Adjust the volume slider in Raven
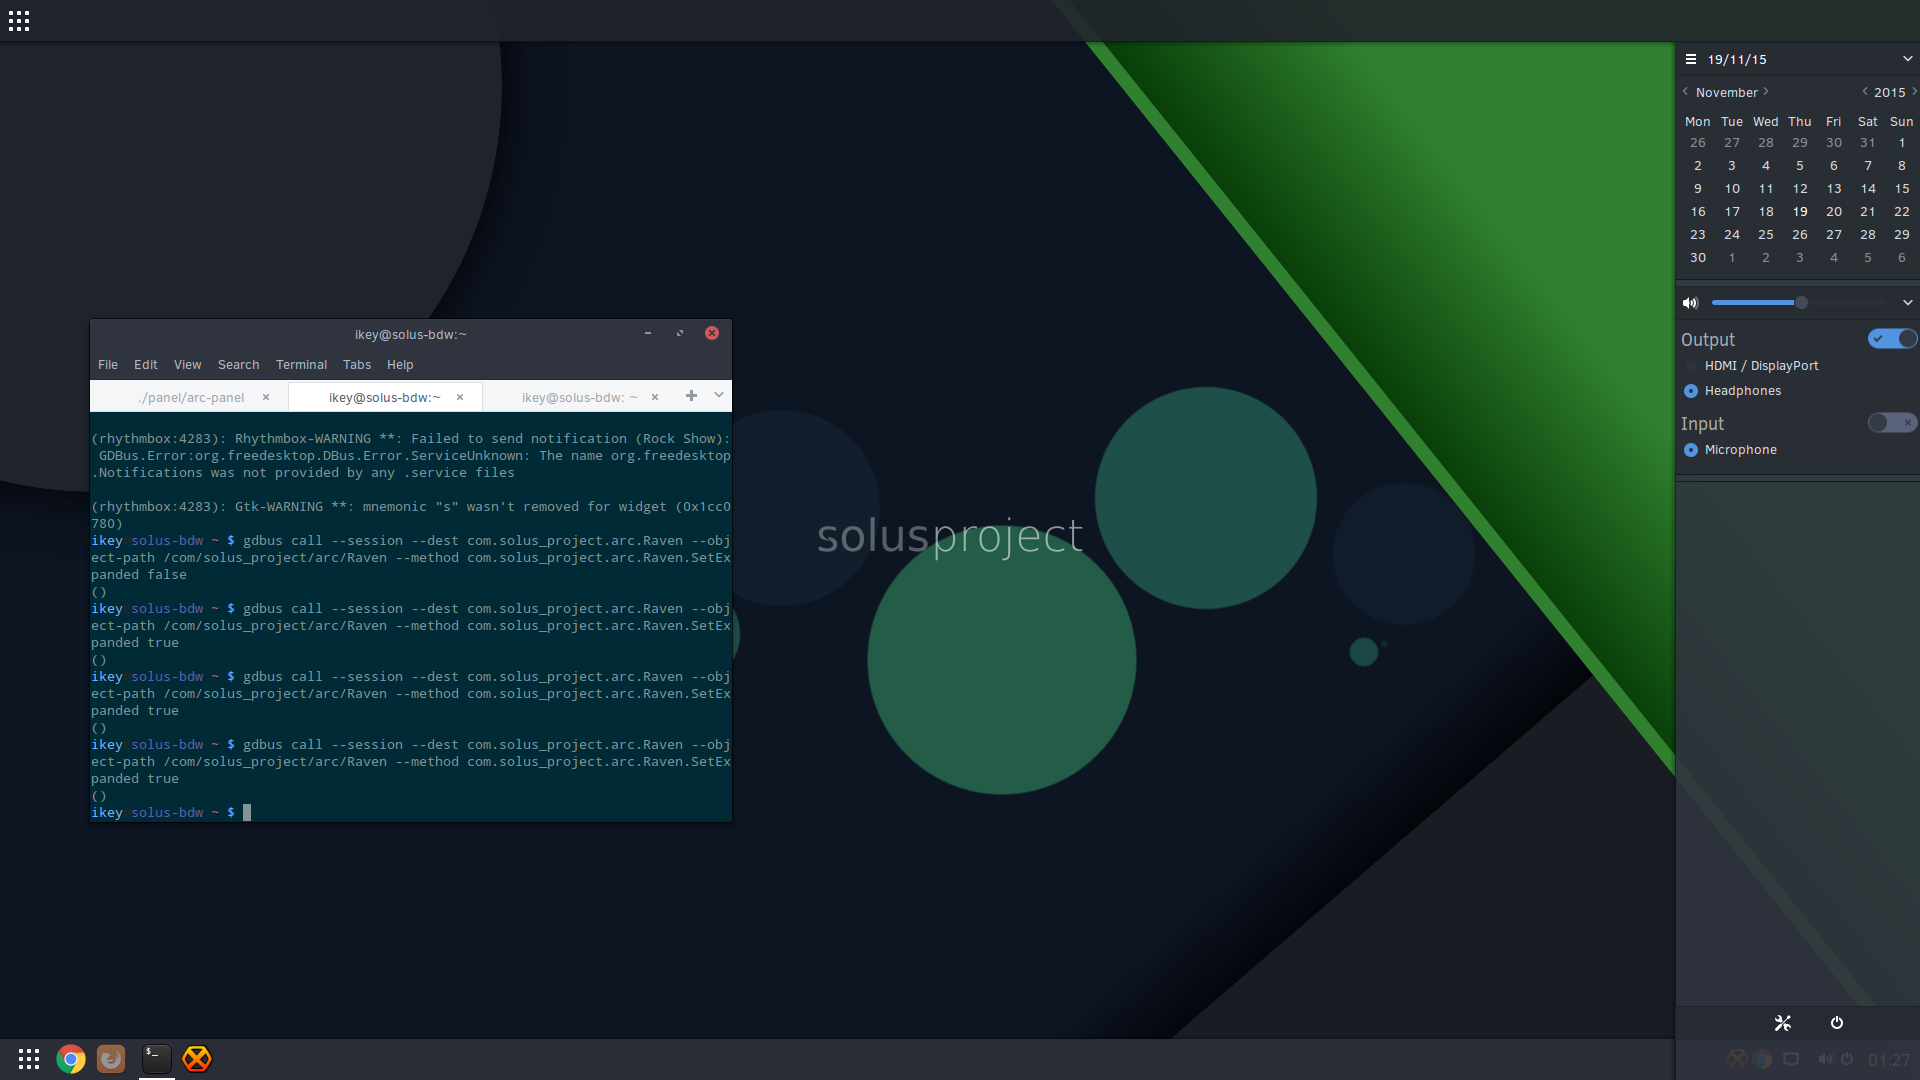 [1799, 303]
